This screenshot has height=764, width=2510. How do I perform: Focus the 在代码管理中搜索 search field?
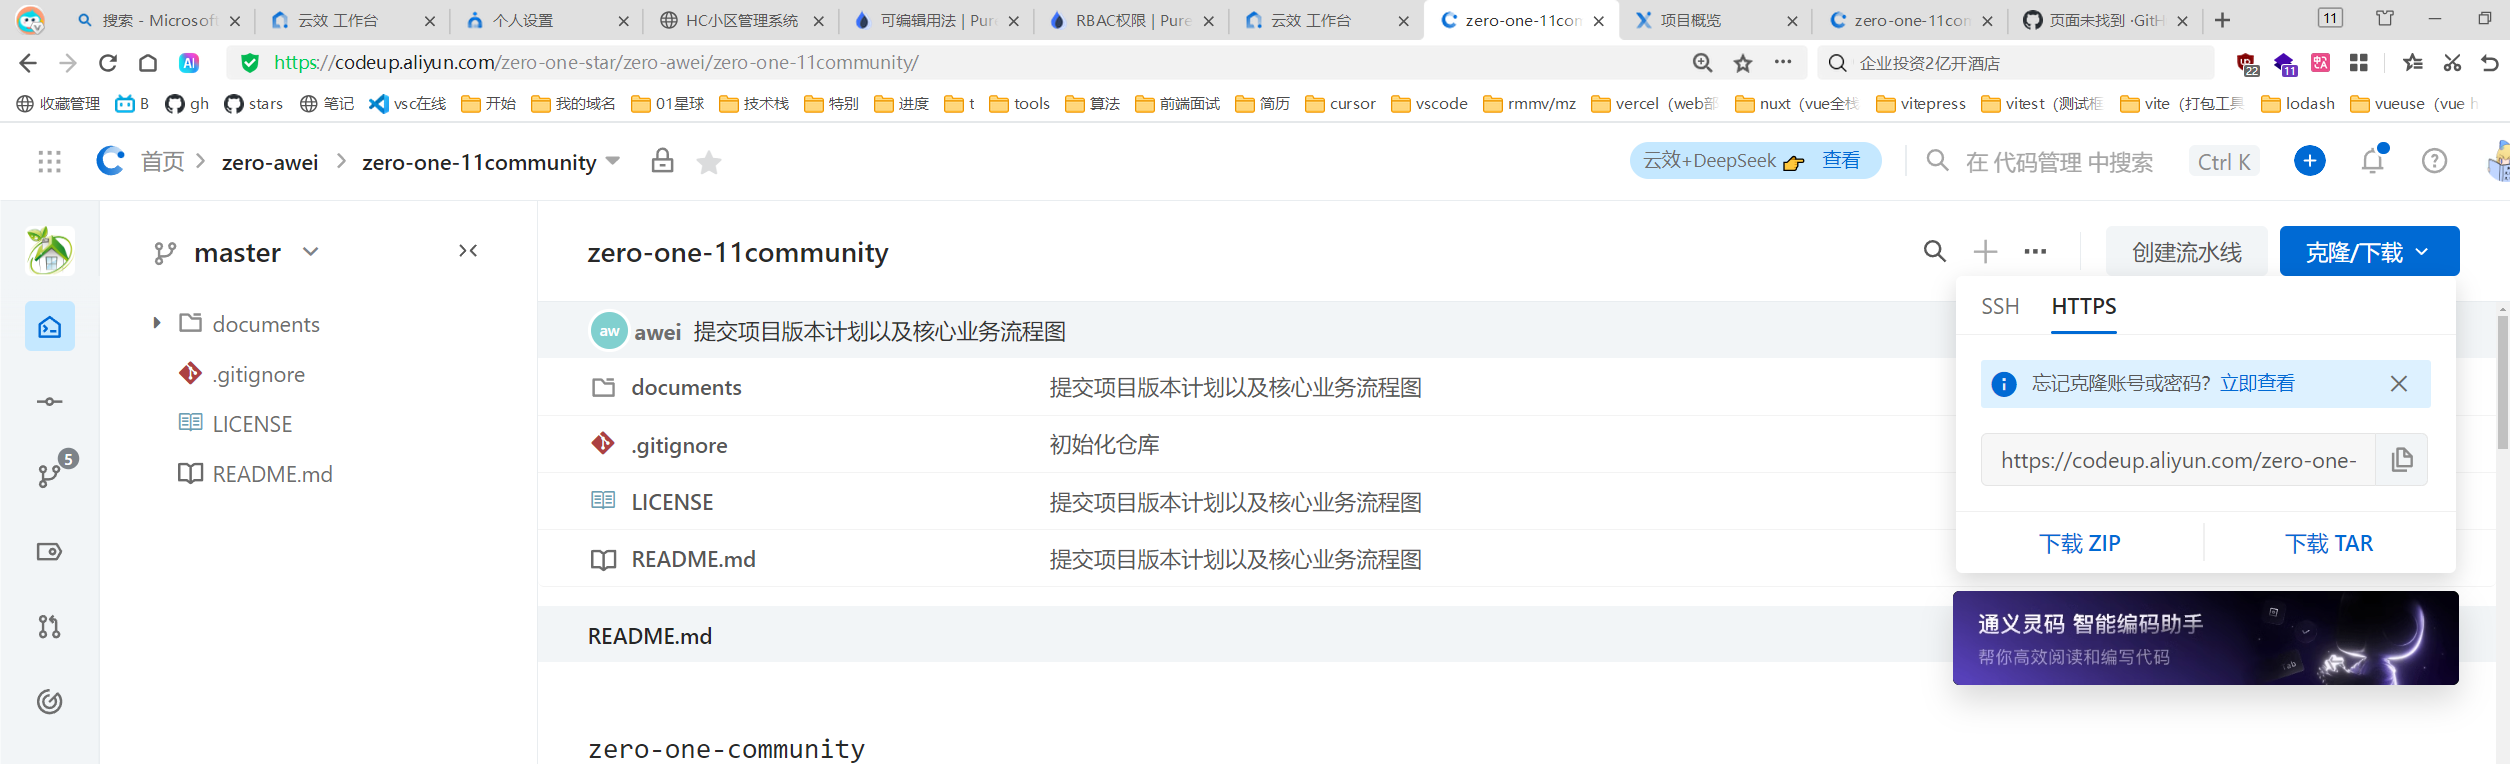tap(2058, 162)
